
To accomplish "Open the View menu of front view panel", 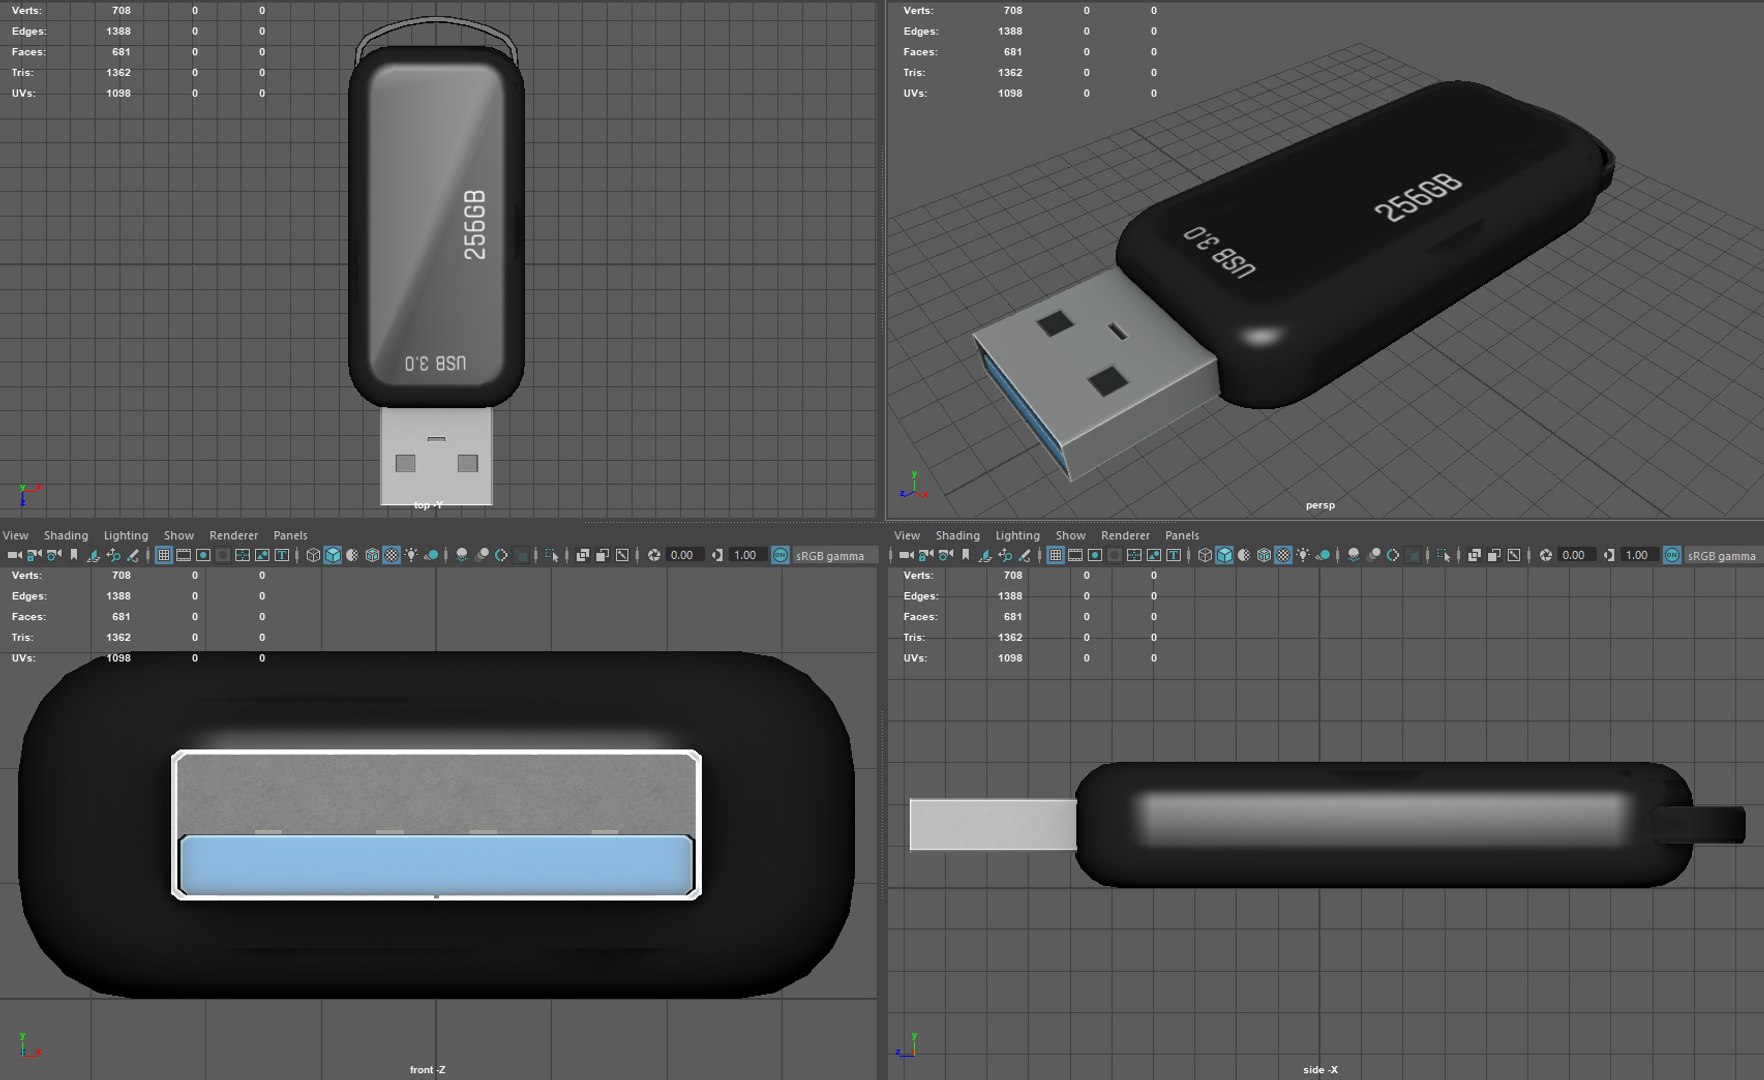I will tap(15, 535).
